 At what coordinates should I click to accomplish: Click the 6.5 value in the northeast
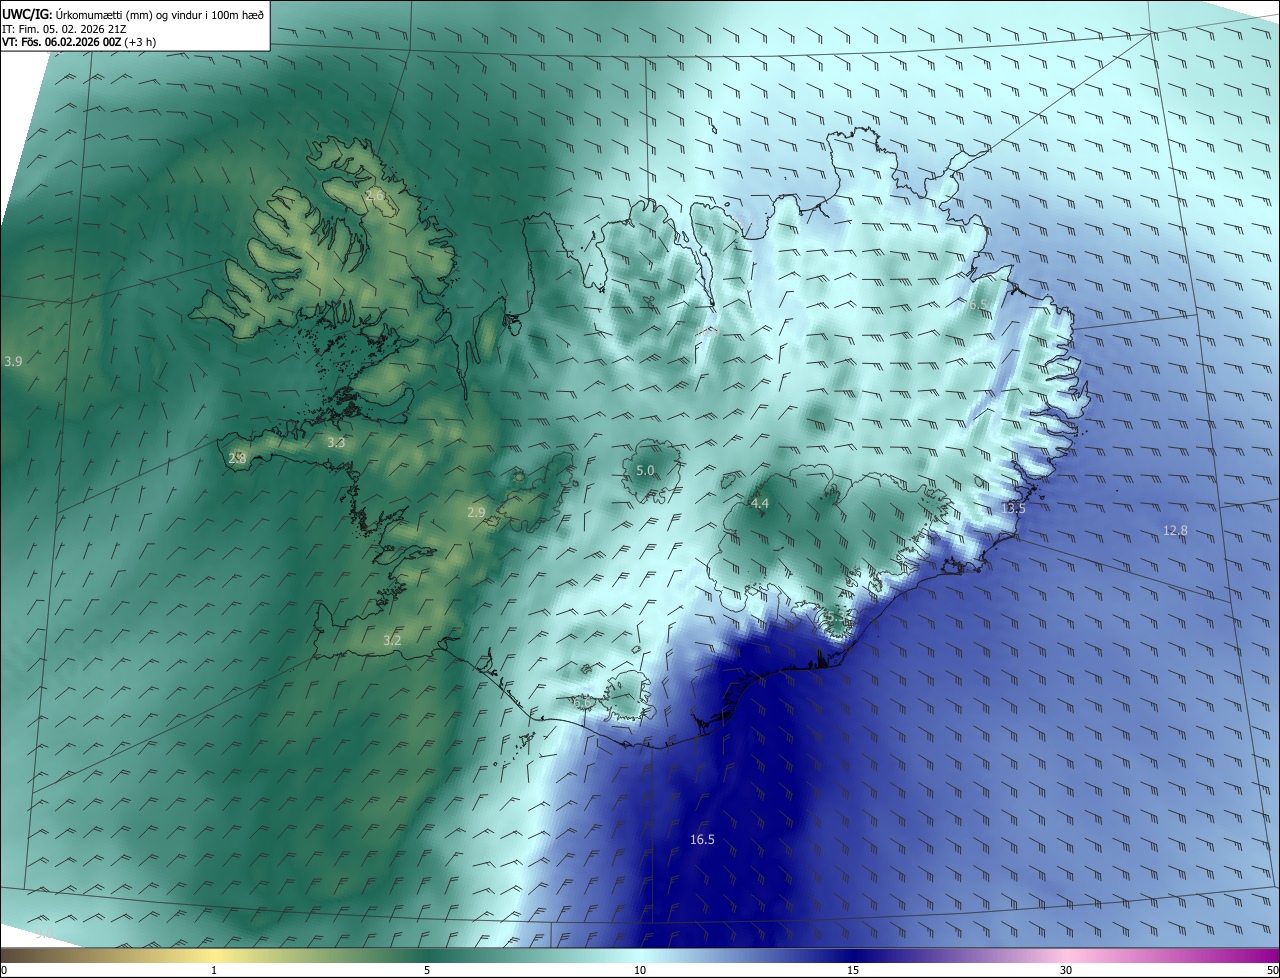978,305
